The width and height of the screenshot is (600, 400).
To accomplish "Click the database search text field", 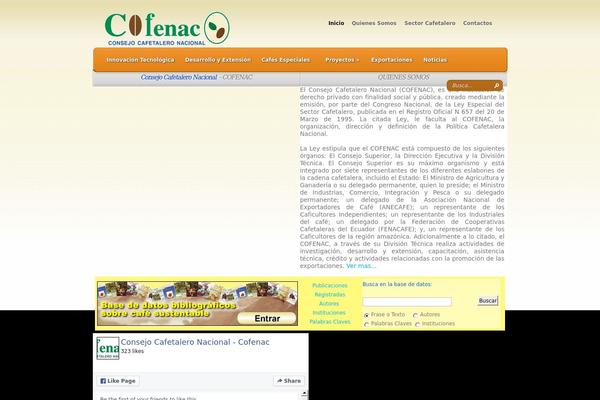I will (x=407, y=302).
